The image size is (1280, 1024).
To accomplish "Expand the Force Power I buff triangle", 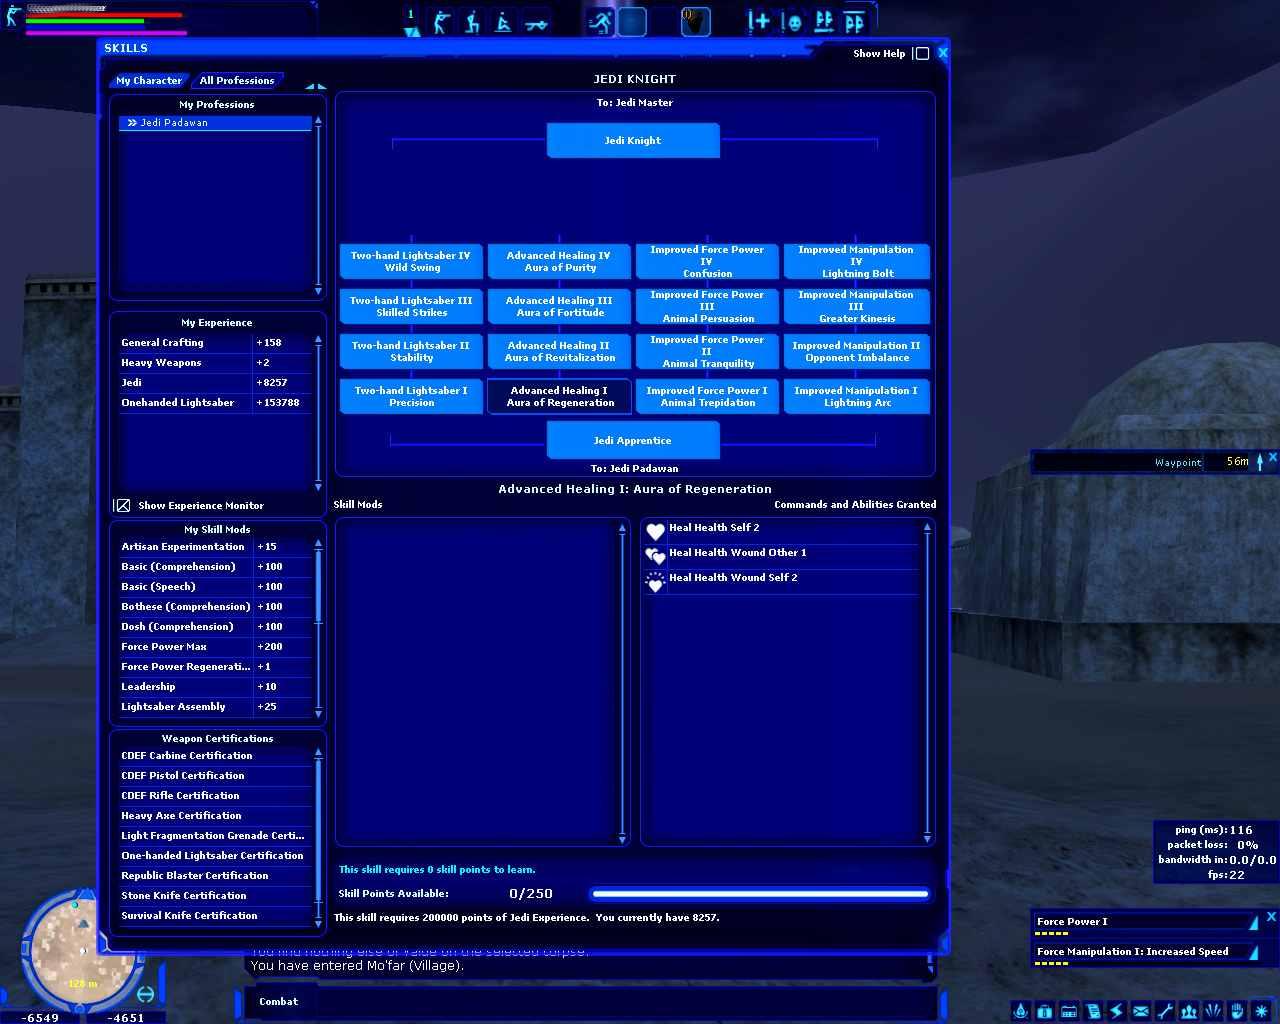I will [x=1254, y=922].
